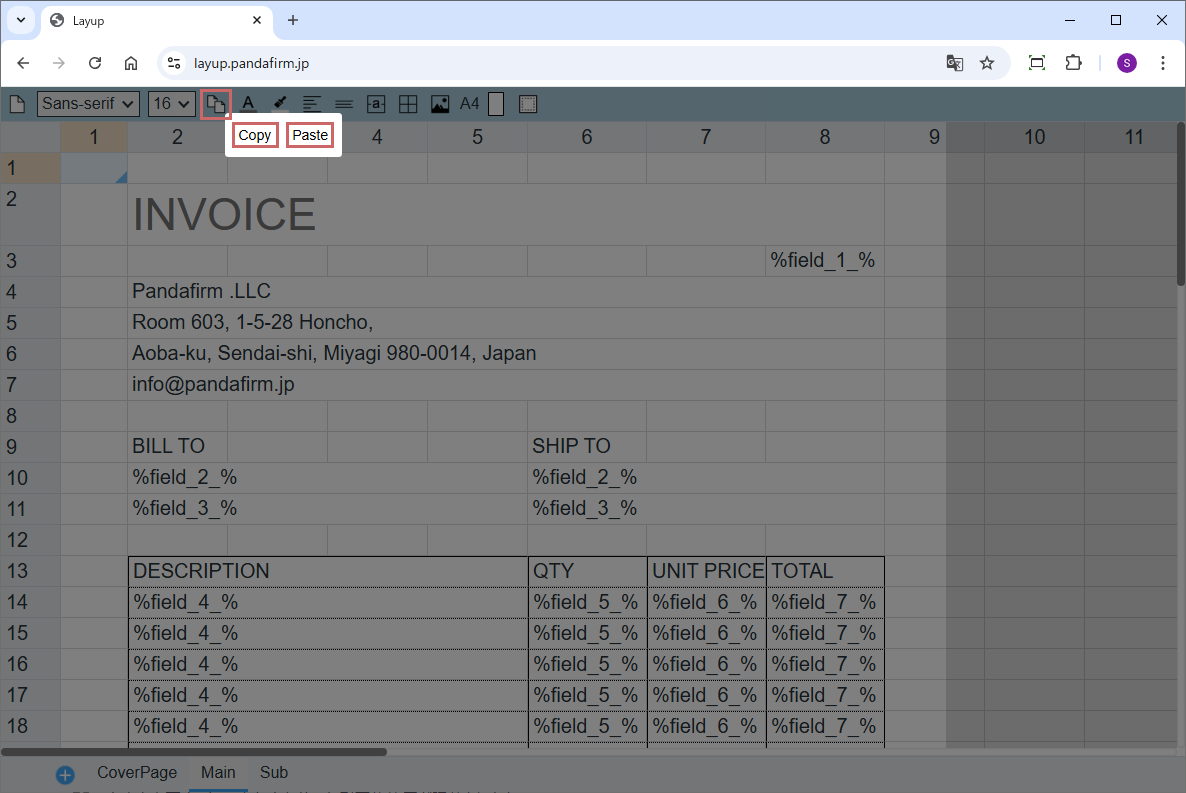Open the Sans-serif font family dropdown
Image resolution: width=1186 pixels, height=793 pixels.
[88, 104]
